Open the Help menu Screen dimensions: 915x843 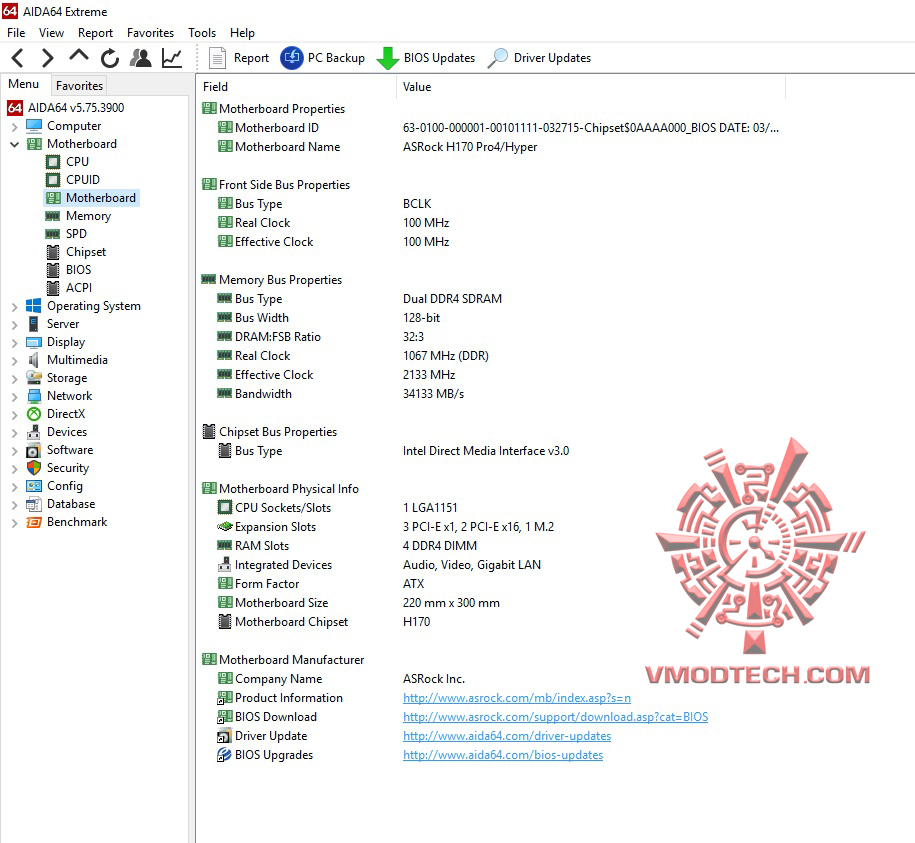pyautogui.click(x=242, y=33)
